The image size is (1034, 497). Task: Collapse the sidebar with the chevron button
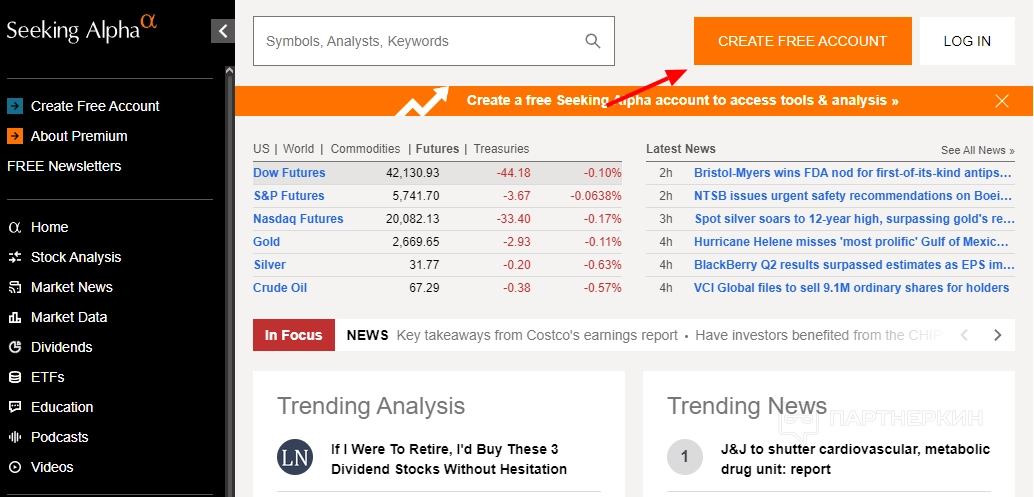point(222,31)
